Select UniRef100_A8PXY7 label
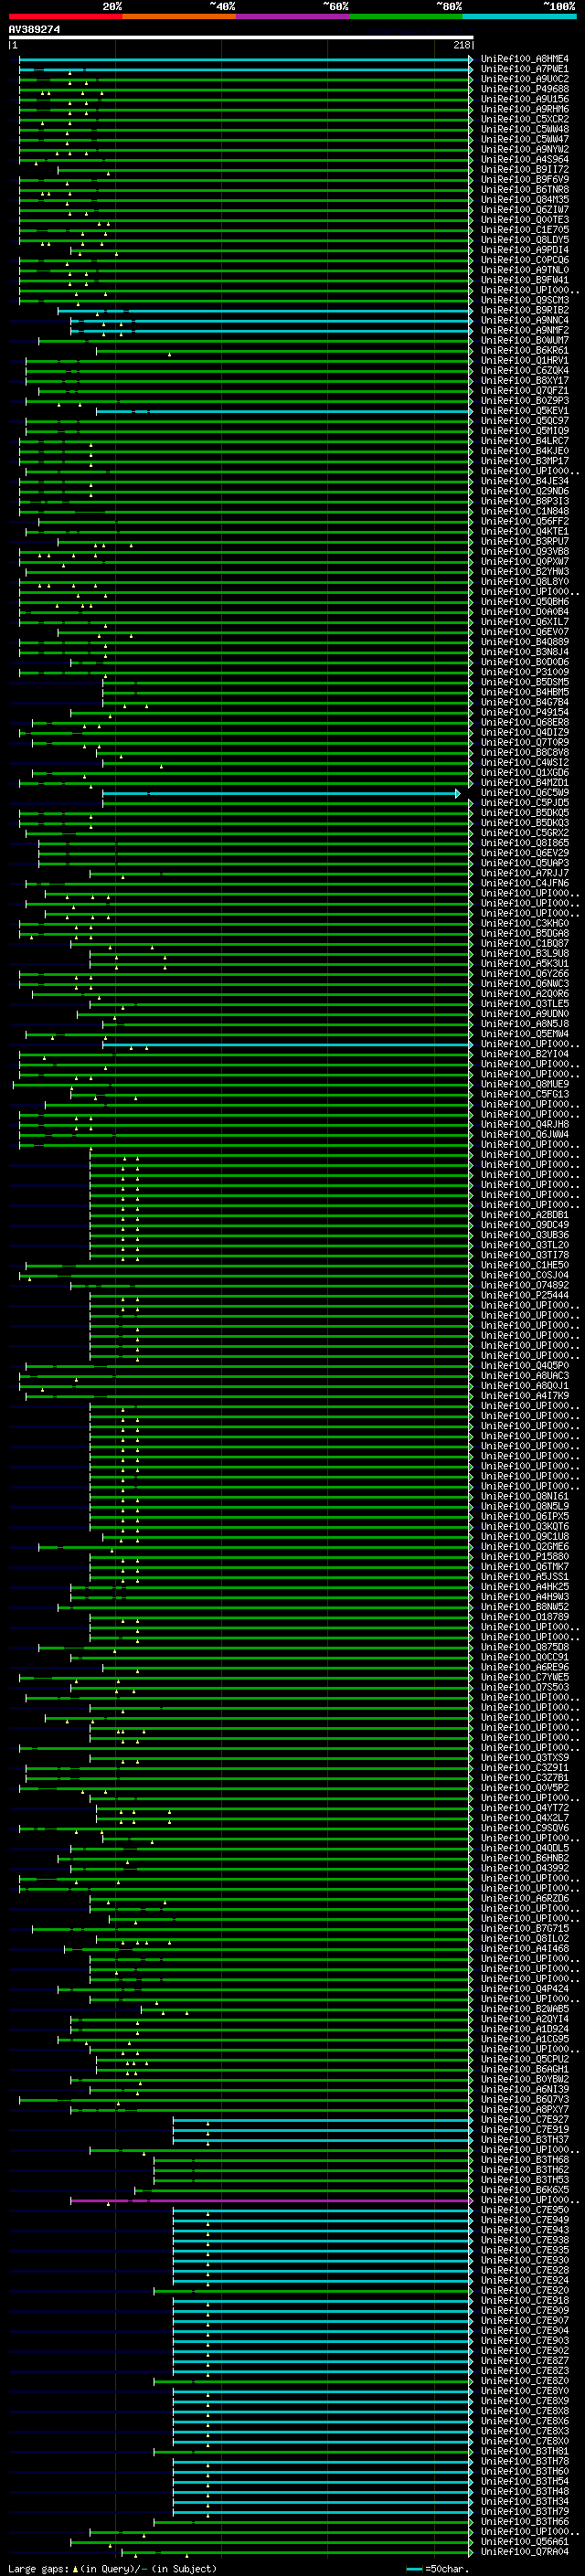This screenshot has height=2576, width=585. pos(524,2109)
